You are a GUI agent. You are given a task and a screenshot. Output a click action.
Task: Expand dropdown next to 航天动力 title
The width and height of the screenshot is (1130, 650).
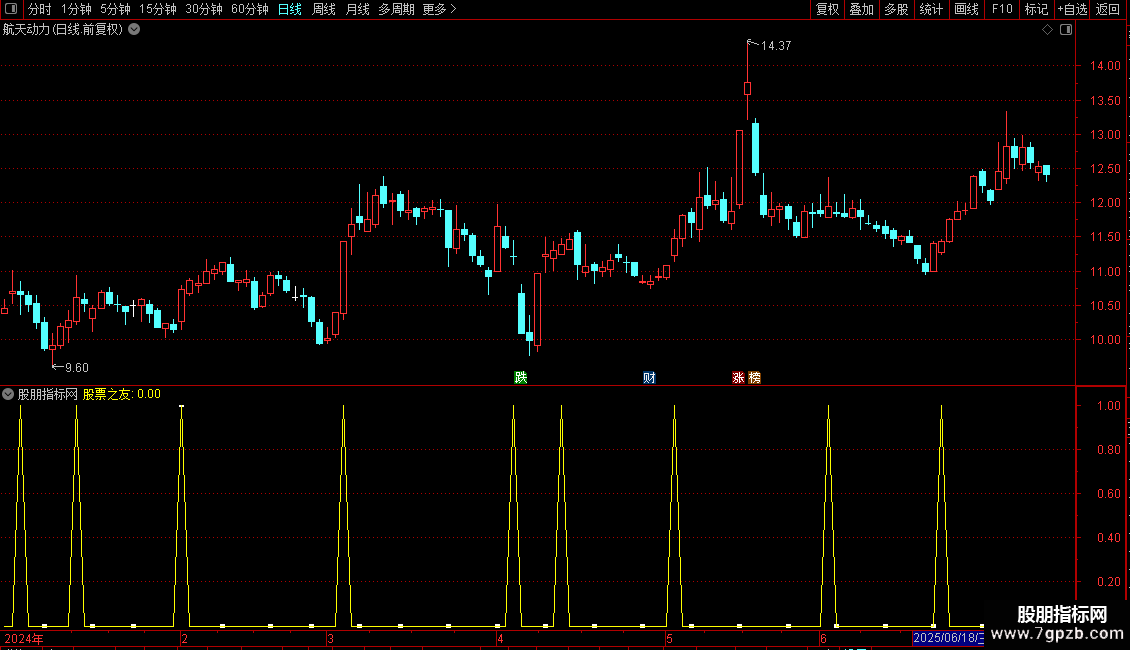click(x=134, y=30)
